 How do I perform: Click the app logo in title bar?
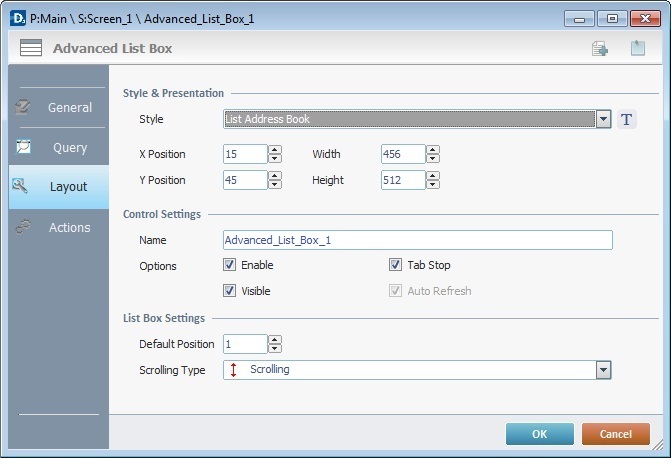click(x=18, y=19)
